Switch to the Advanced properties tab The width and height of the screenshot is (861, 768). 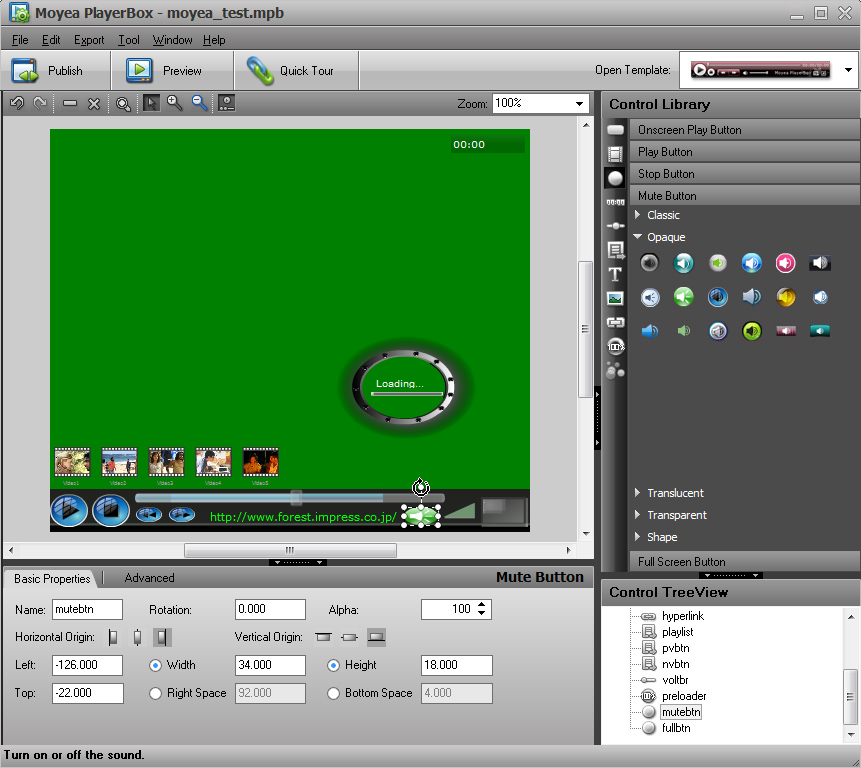coord(148,577)
